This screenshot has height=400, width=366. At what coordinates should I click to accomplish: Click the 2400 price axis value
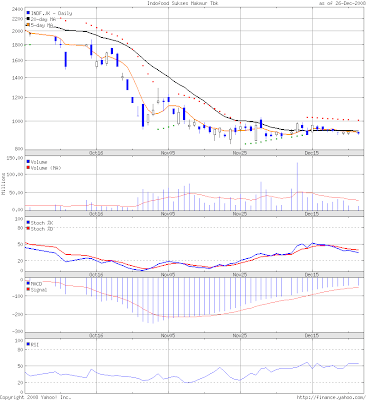pyautogui.click(x=18, y=9)
